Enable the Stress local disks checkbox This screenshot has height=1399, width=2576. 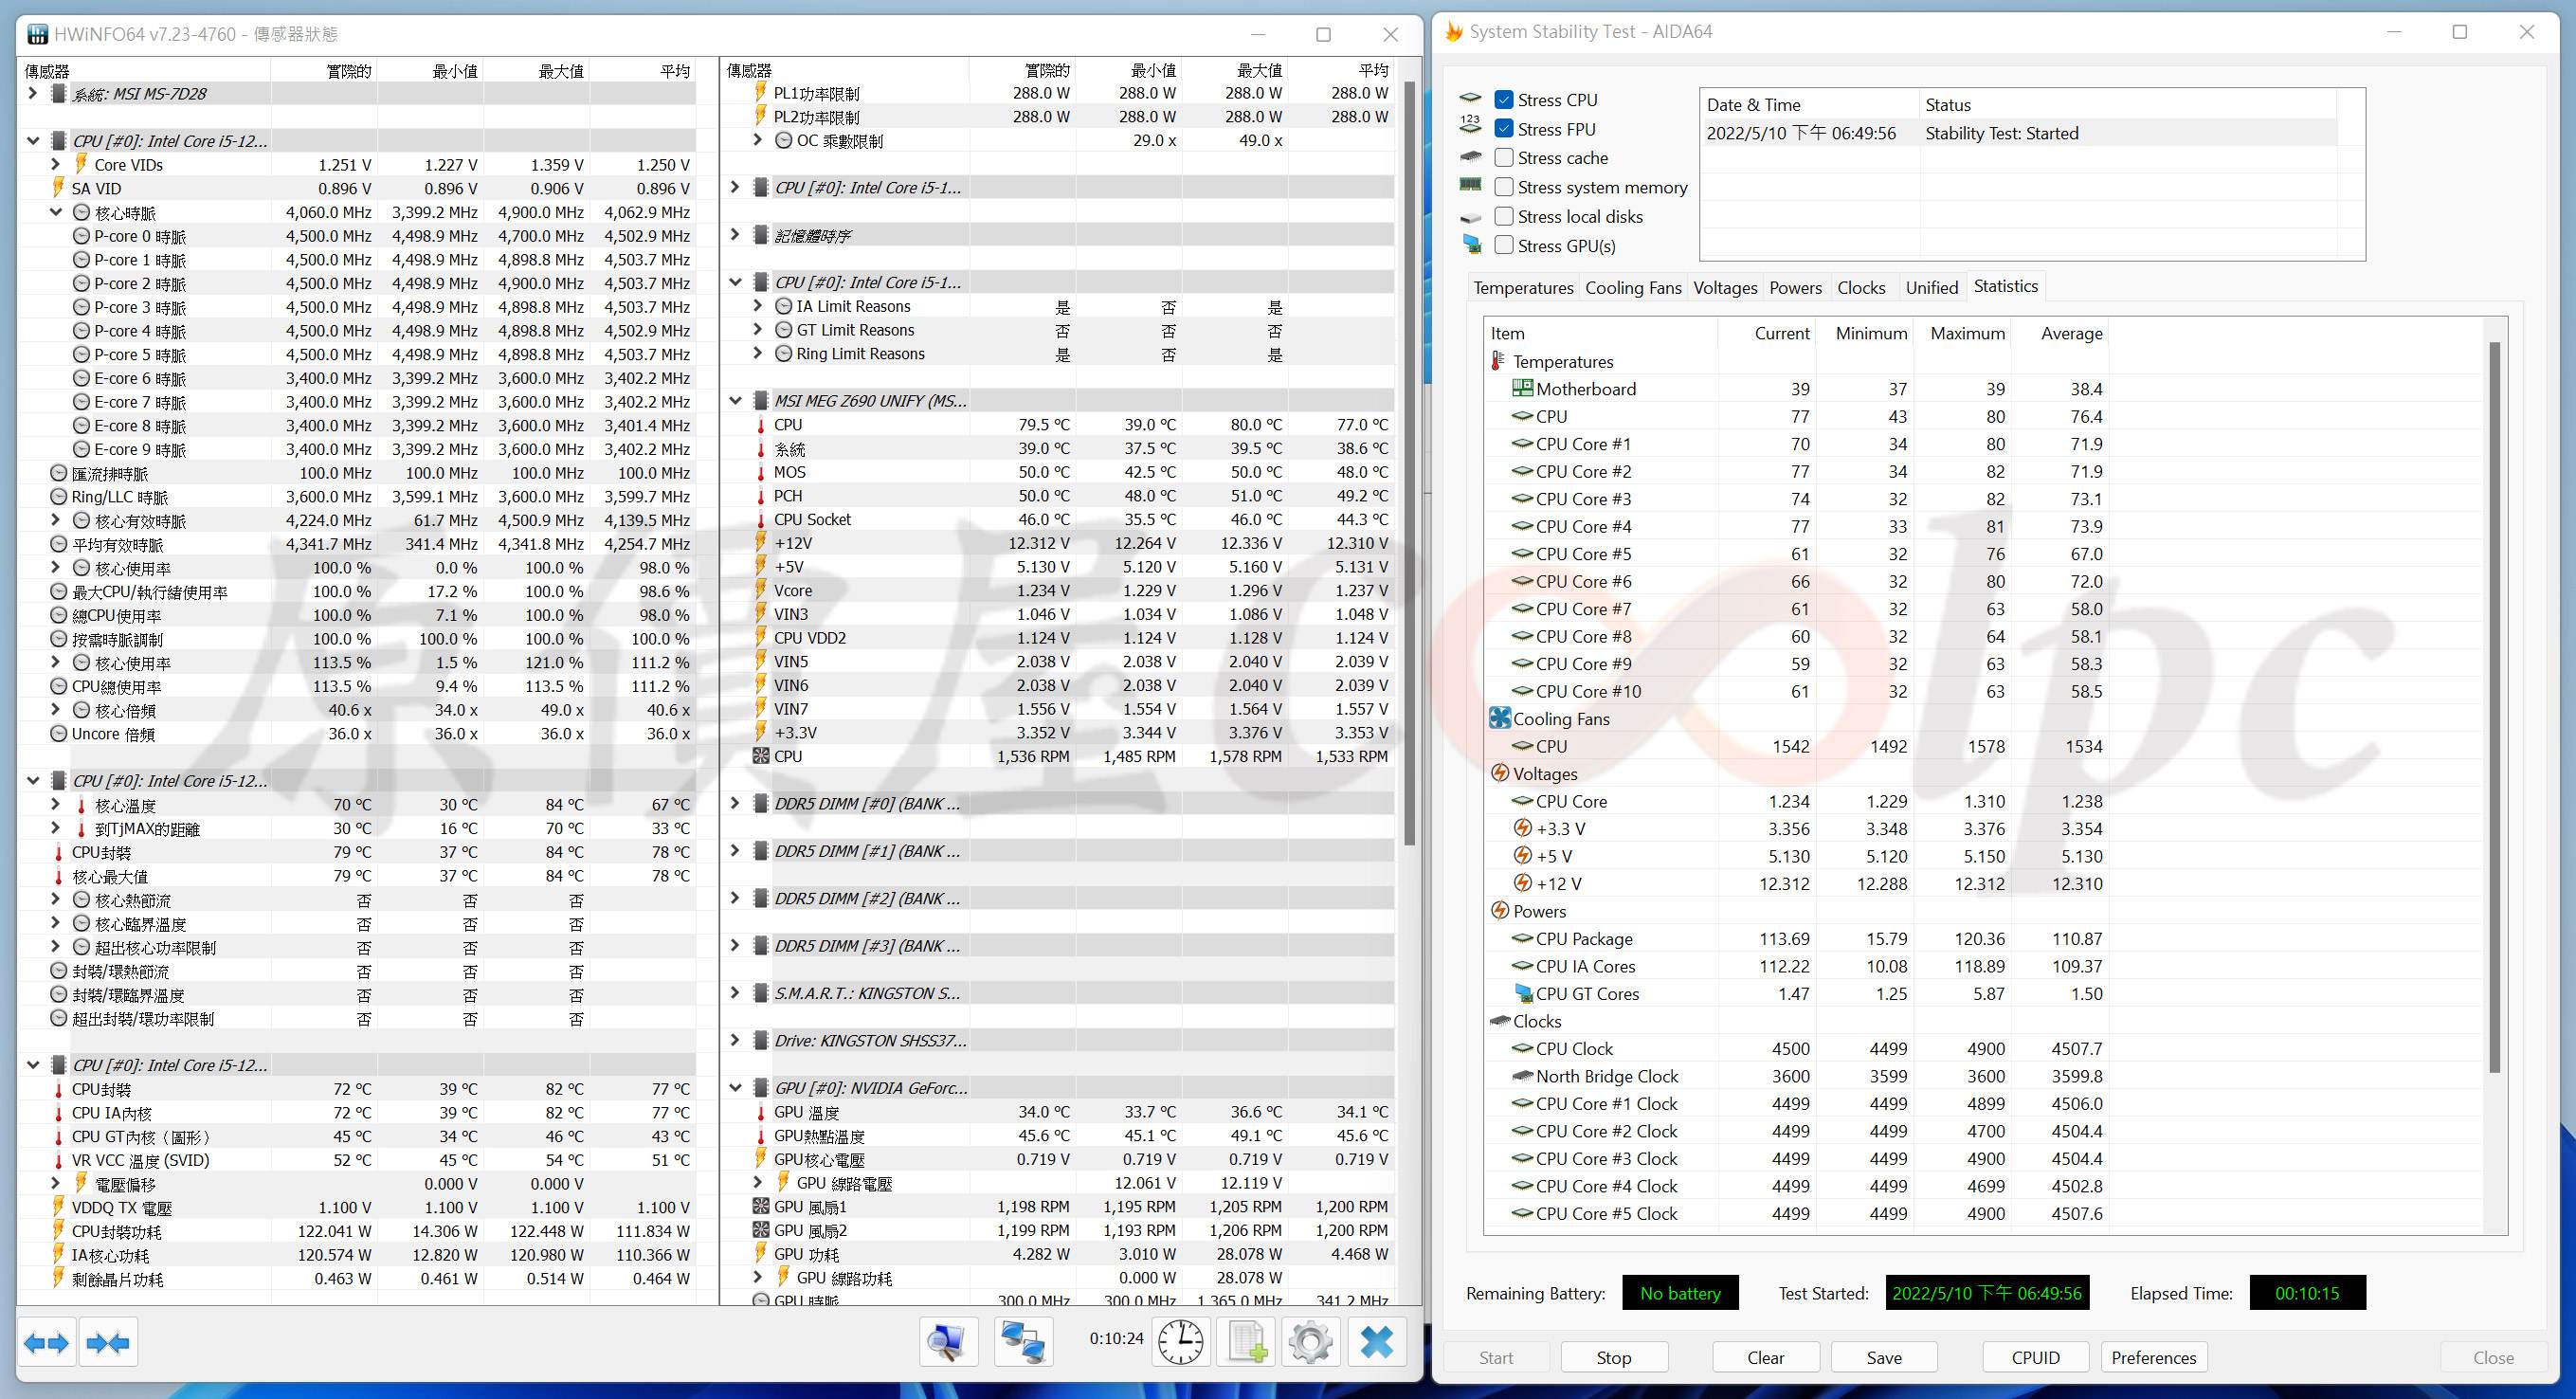(x=1503, y=216)
